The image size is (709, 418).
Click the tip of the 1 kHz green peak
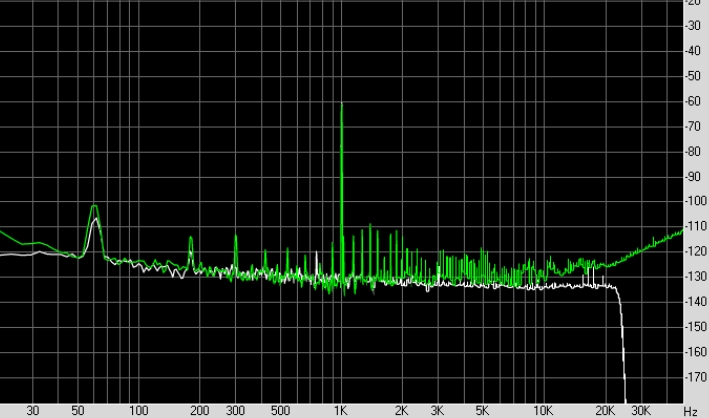341,104
